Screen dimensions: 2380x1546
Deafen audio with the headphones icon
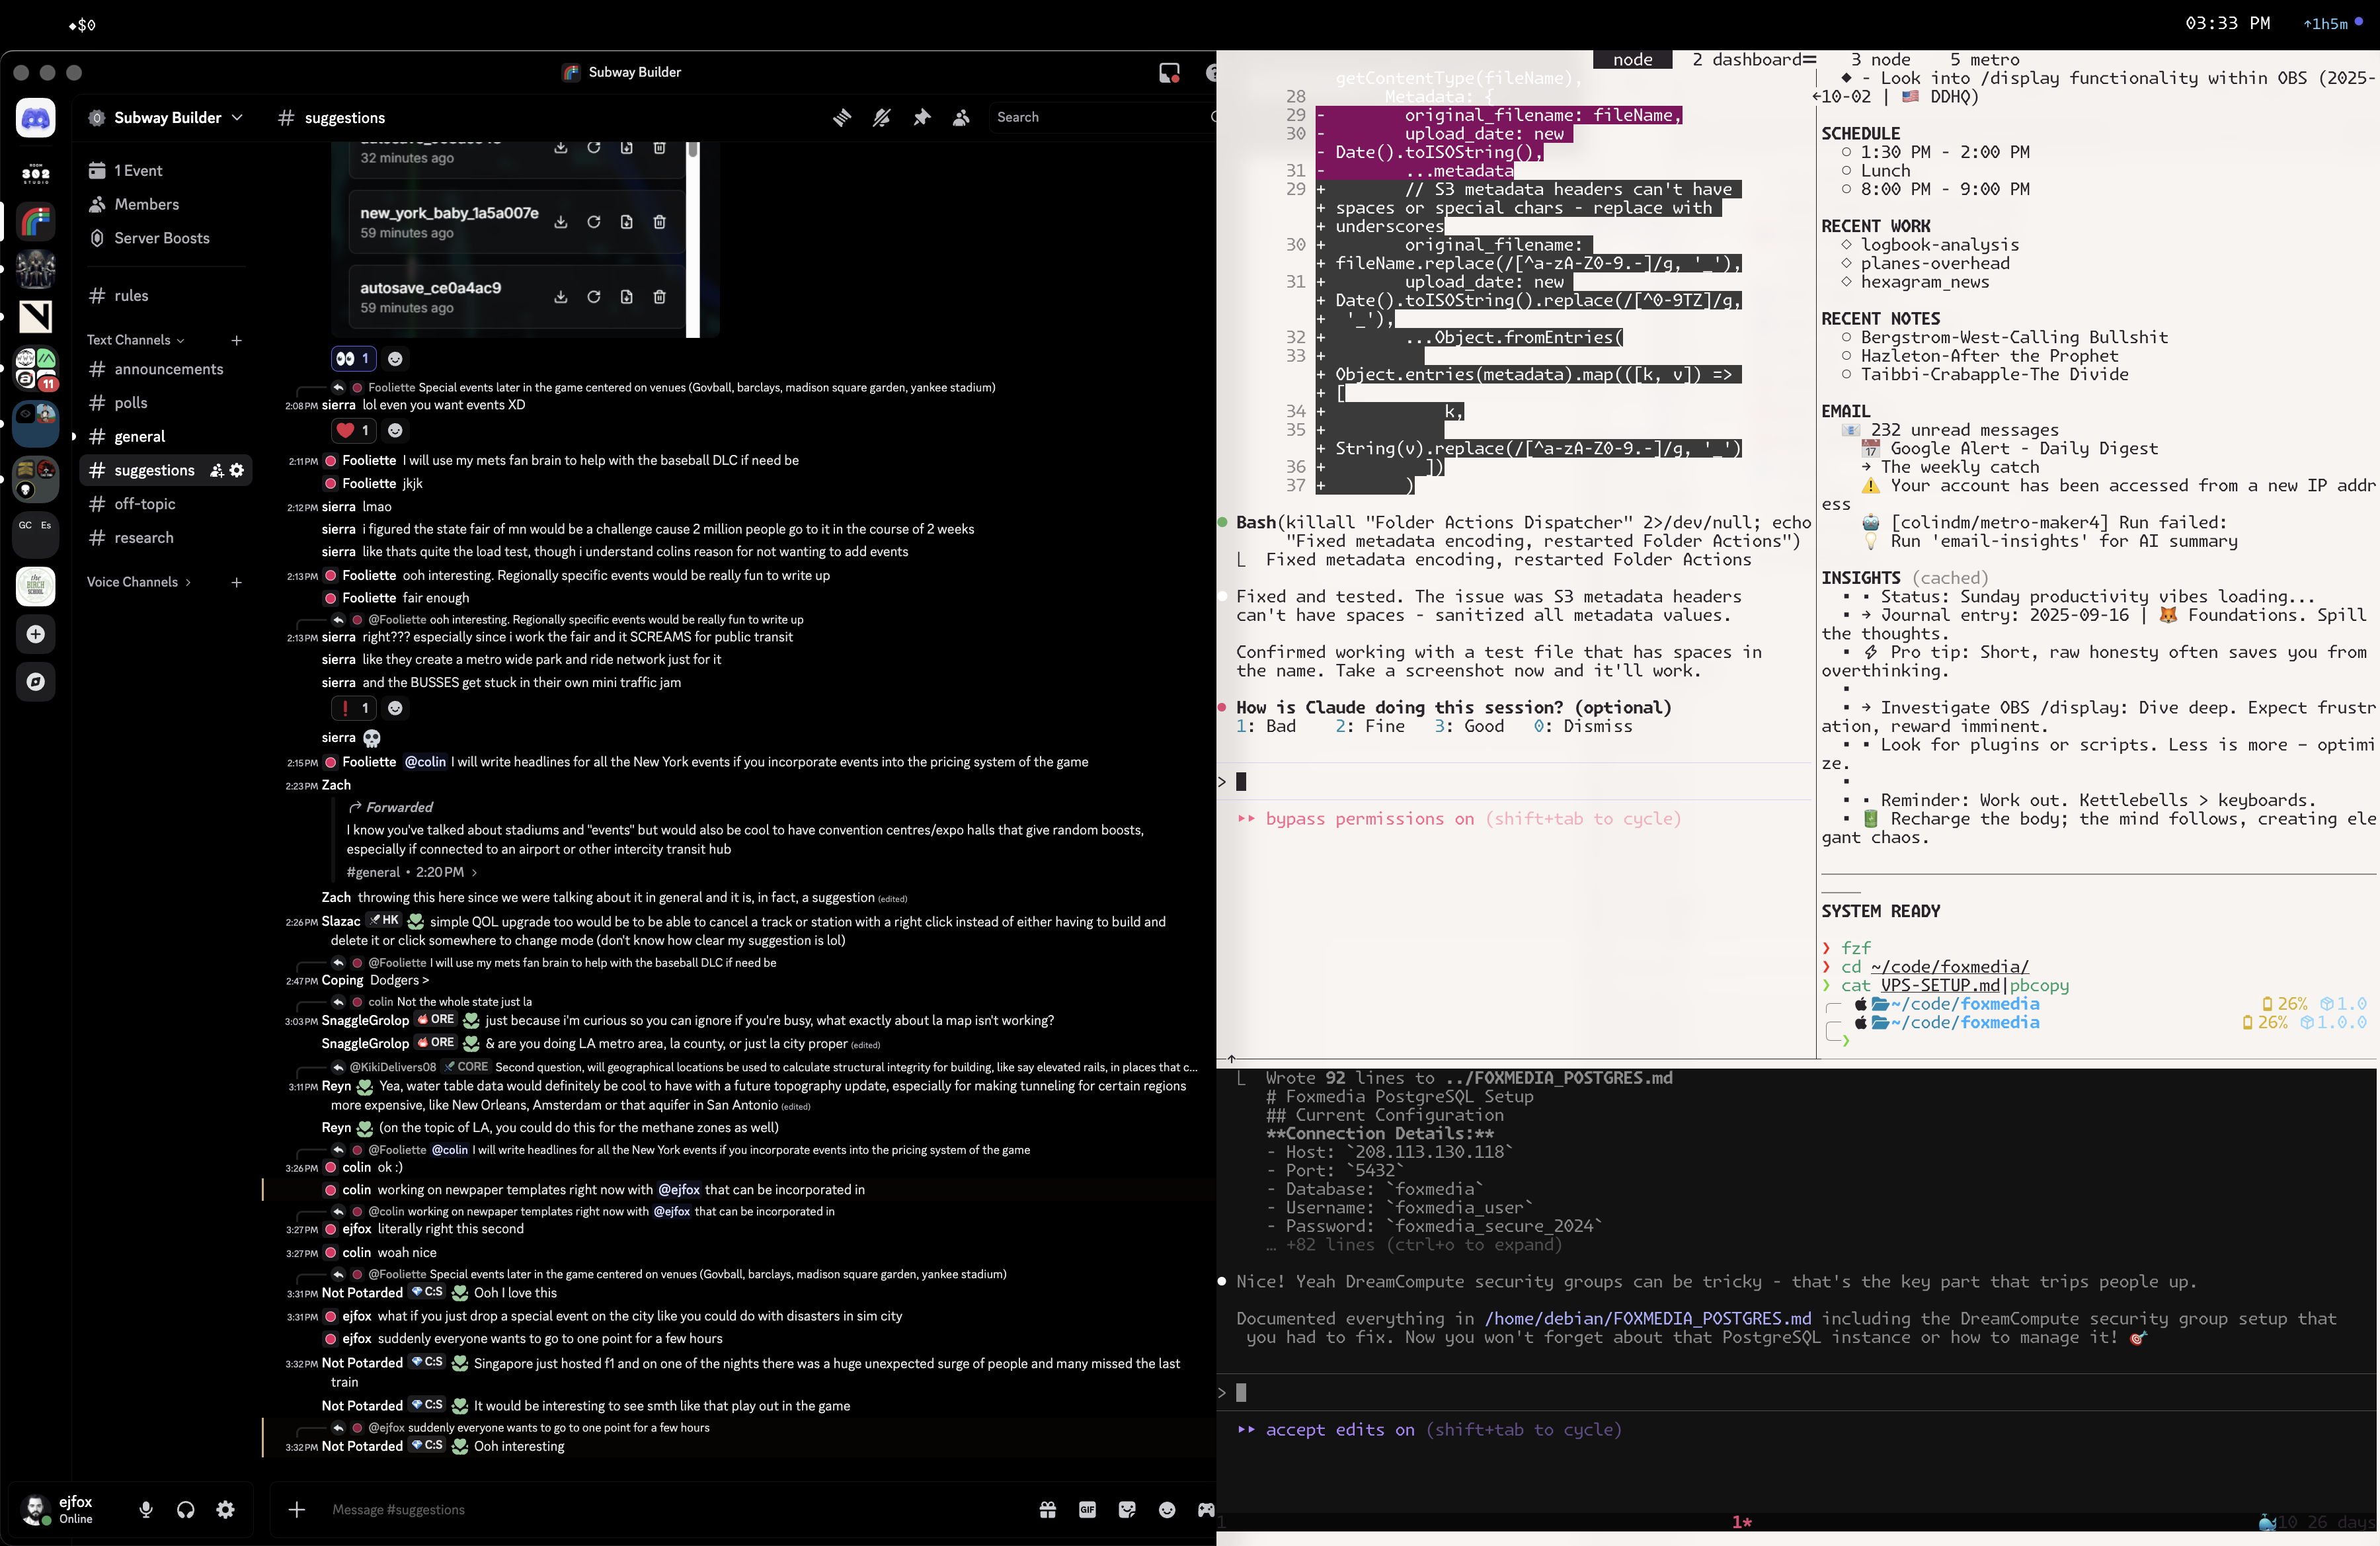pyautogui.click(x=186, y=1510)
